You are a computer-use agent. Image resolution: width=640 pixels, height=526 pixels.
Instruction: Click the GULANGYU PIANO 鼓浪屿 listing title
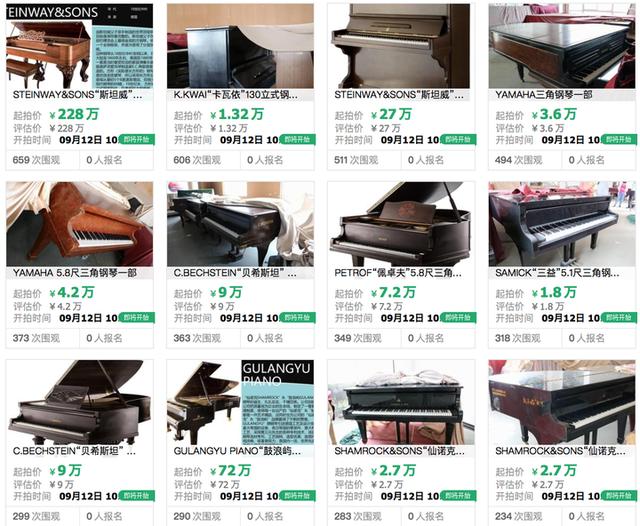pos(237,451)
